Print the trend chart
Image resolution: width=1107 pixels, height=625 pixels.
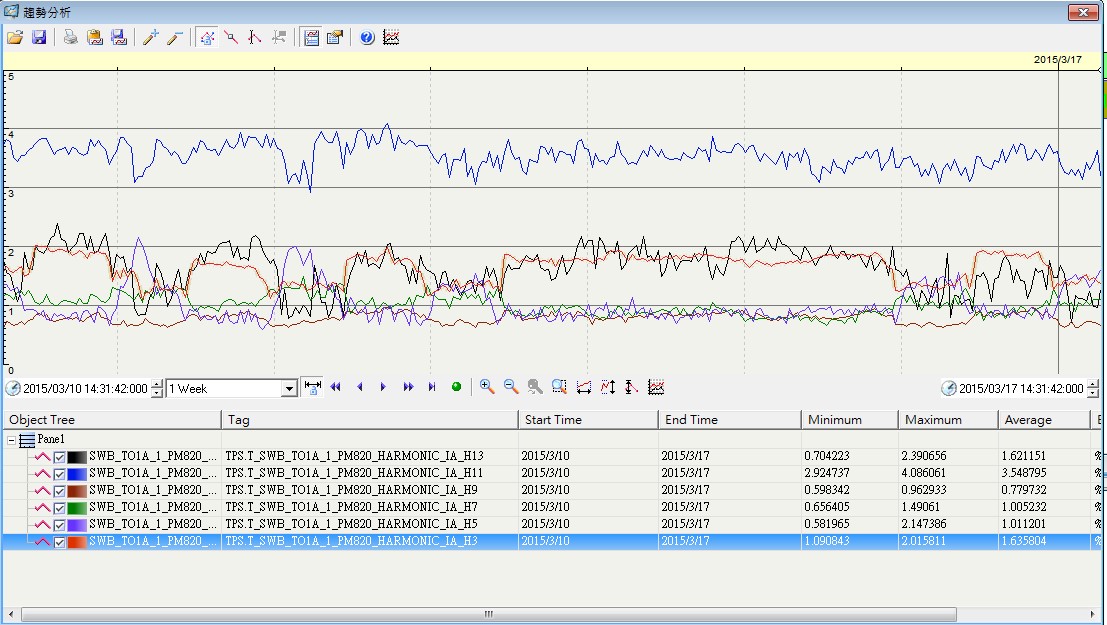coord(70,38)
